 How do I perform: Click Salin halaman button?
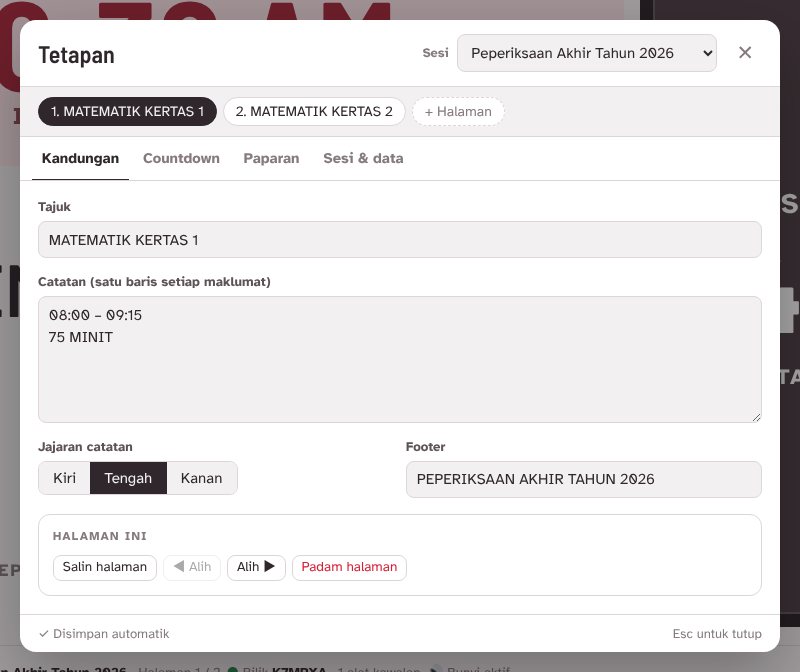(x=105, y=567)
